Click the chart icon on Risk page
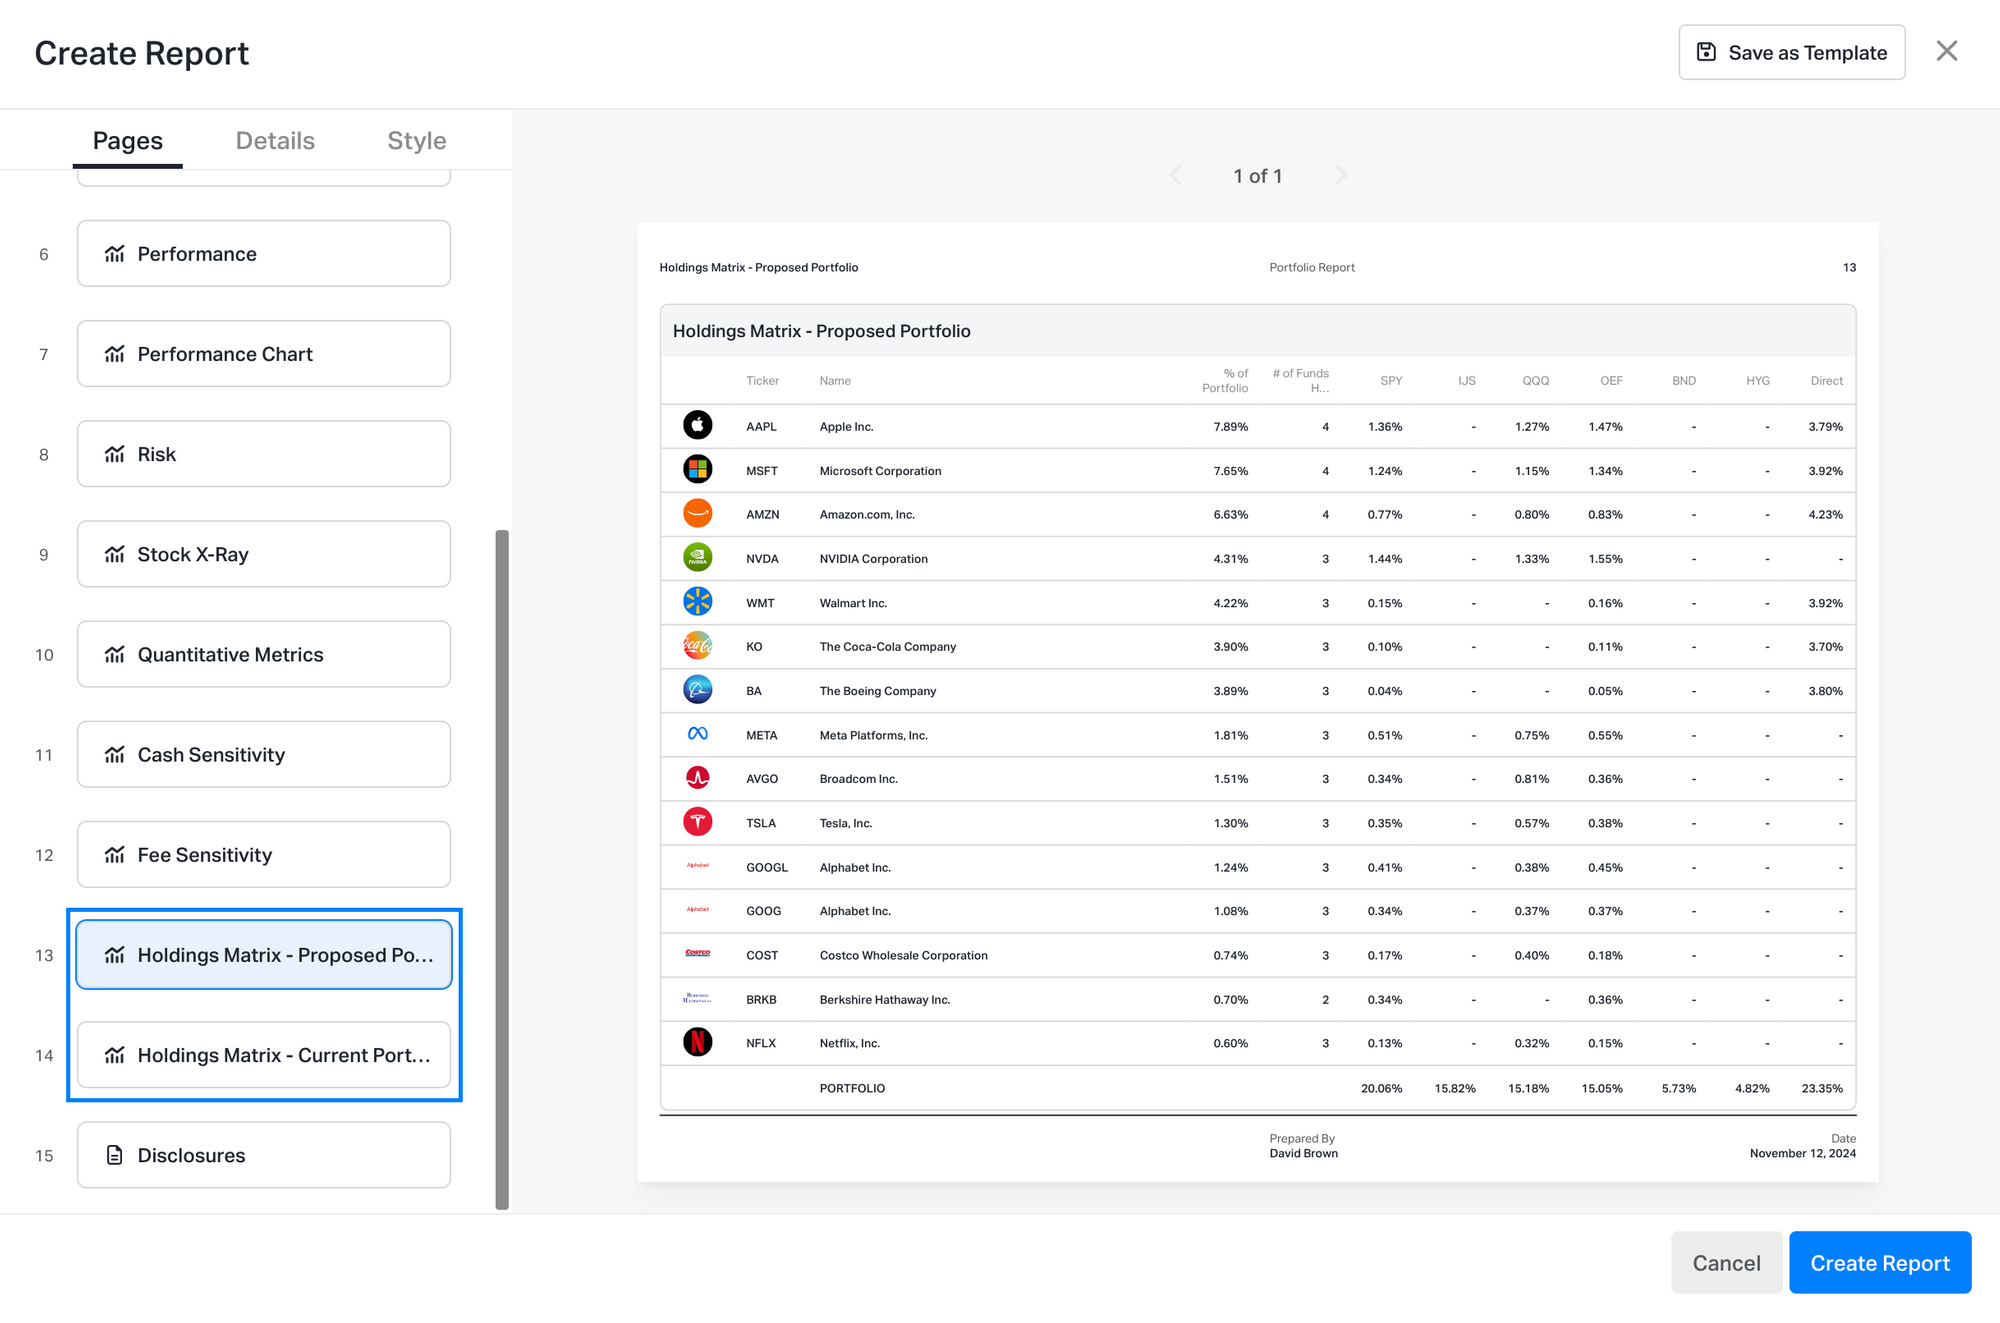 pos(115,454)
